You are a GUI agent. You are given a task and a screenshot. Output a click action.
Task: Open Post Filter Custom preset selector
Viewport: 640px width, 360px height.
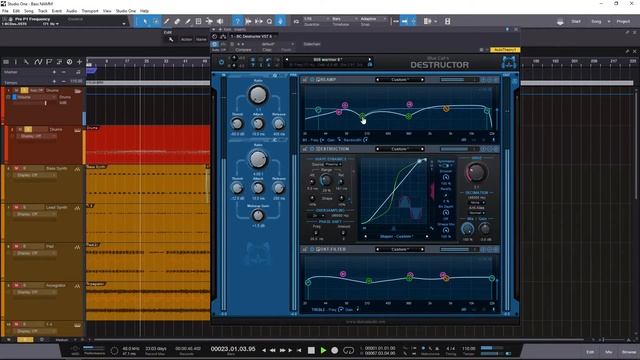[x=399, y=249]
